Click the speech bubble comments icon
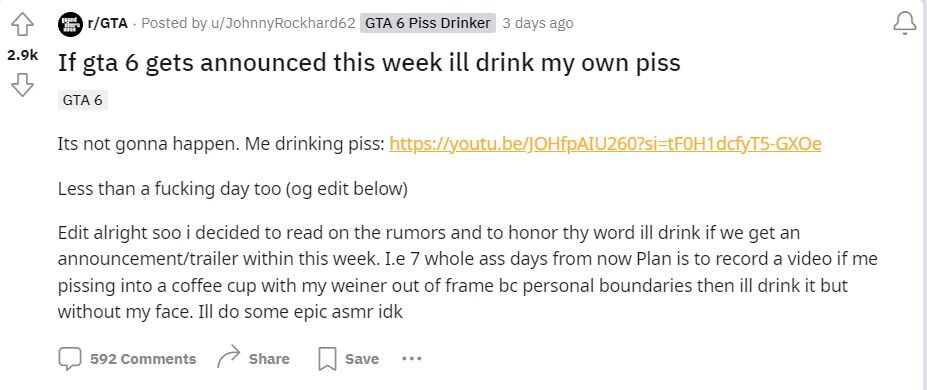 70,359
